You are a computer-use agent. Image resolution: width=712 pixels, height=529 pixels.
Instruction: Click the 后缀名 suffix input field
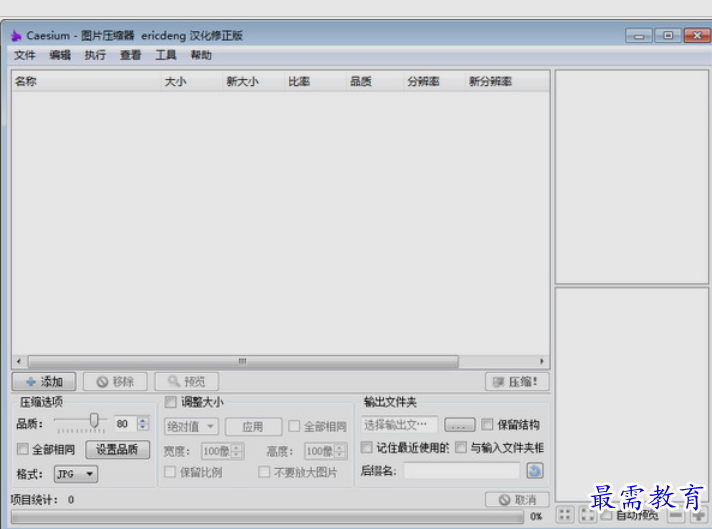point(462,471)
